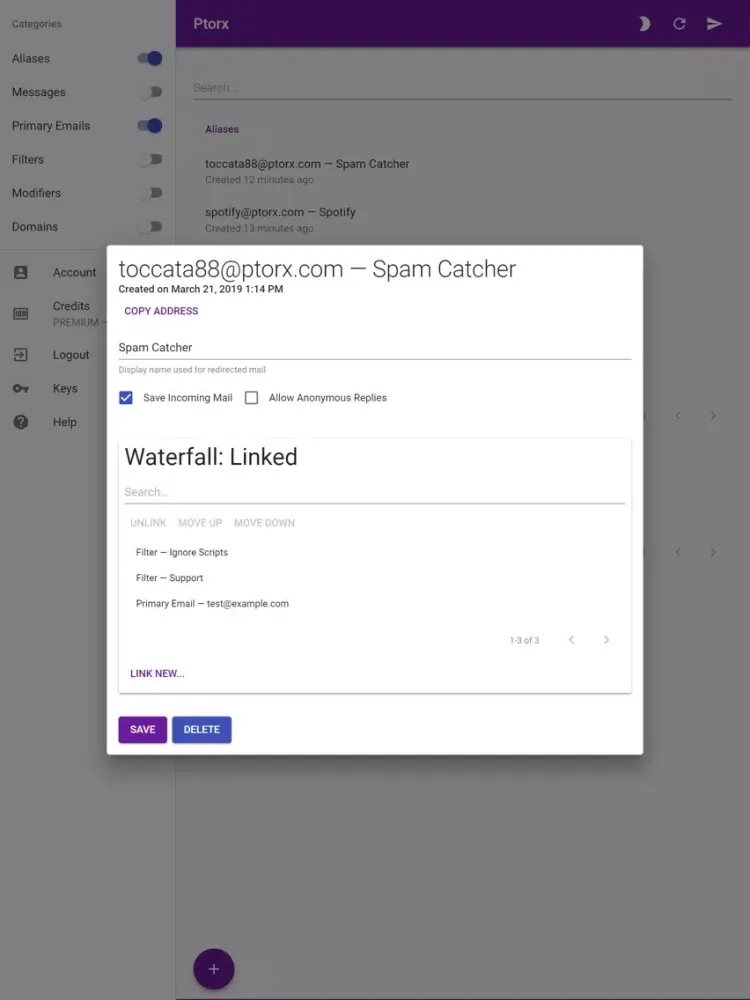Select Filter — Ignore Scripts row
750x1000 pixels.
(x=375, y=552)
